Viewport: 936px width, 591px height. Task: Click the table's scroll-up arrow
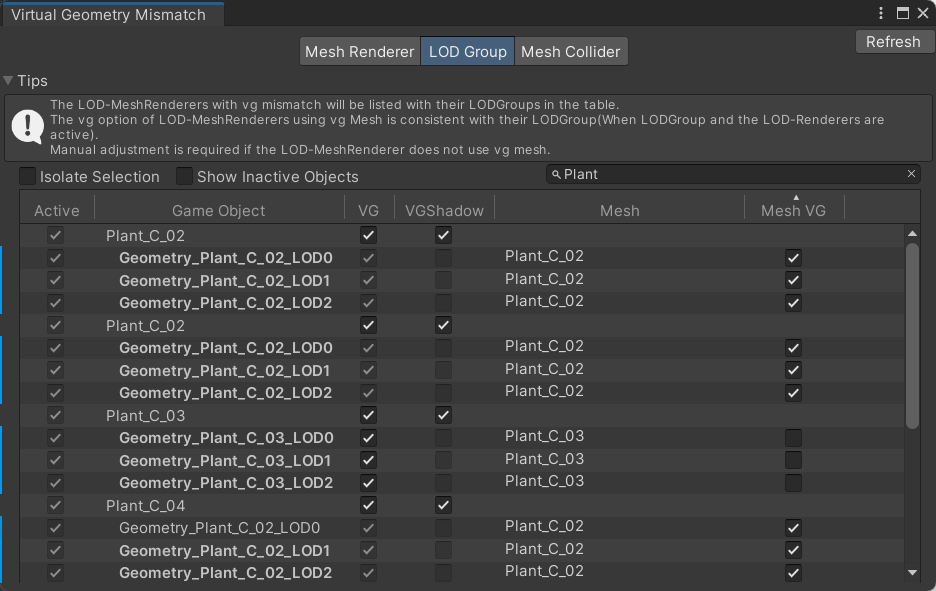(x=911, y=234)
